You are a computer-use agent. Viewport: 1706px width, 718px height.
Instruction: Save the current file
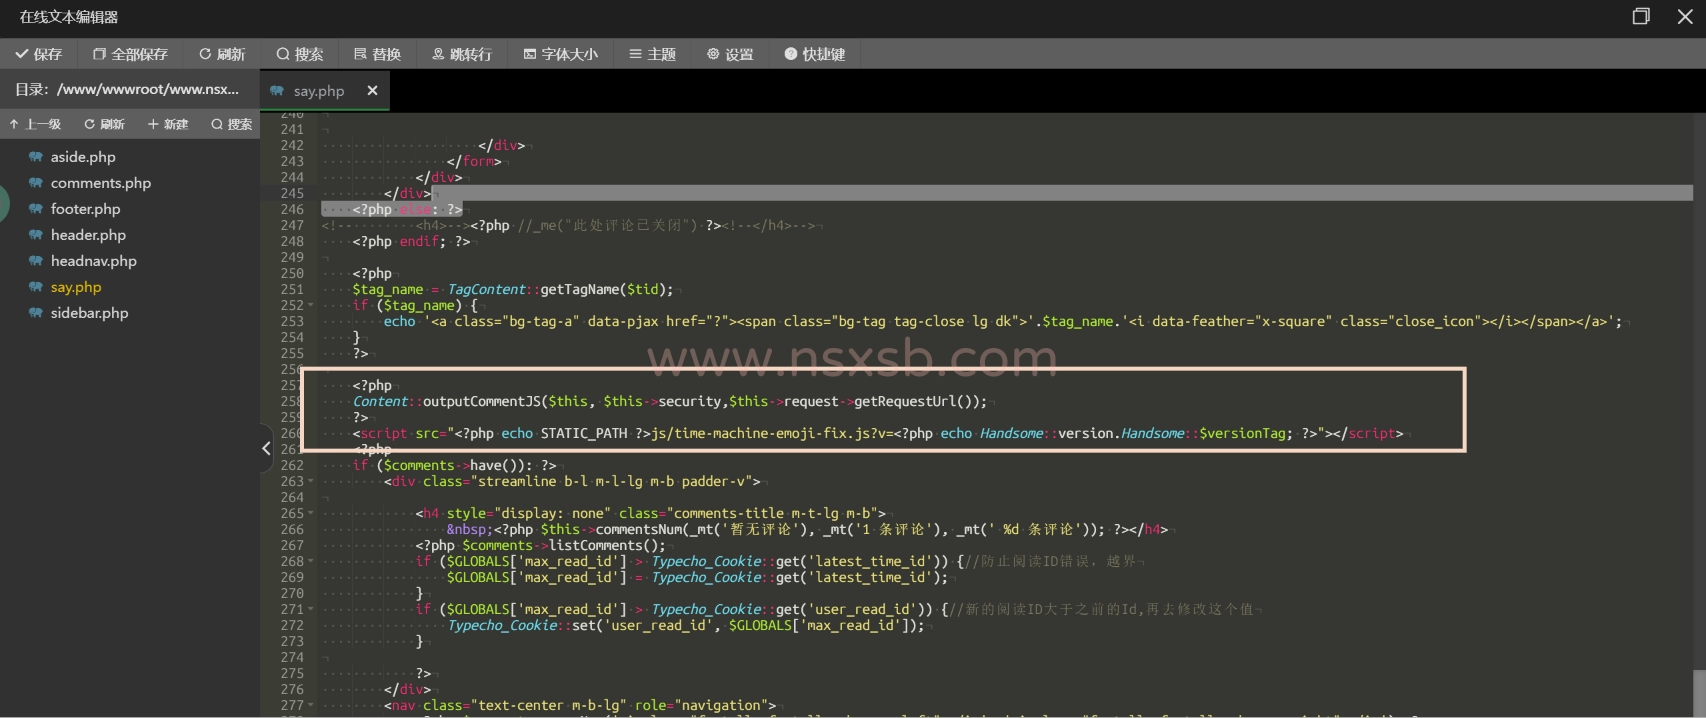tap(39, 54)
